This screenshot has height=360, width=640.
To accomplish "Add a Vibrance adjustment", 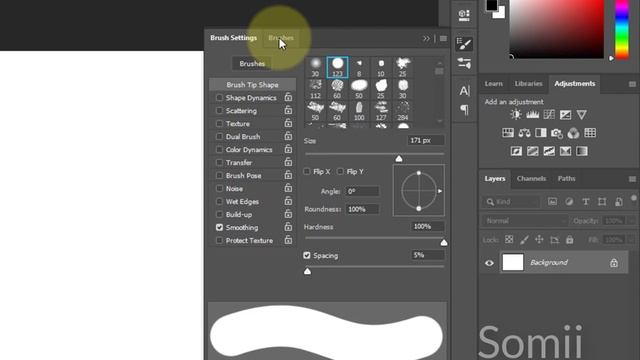I will 582,115.
